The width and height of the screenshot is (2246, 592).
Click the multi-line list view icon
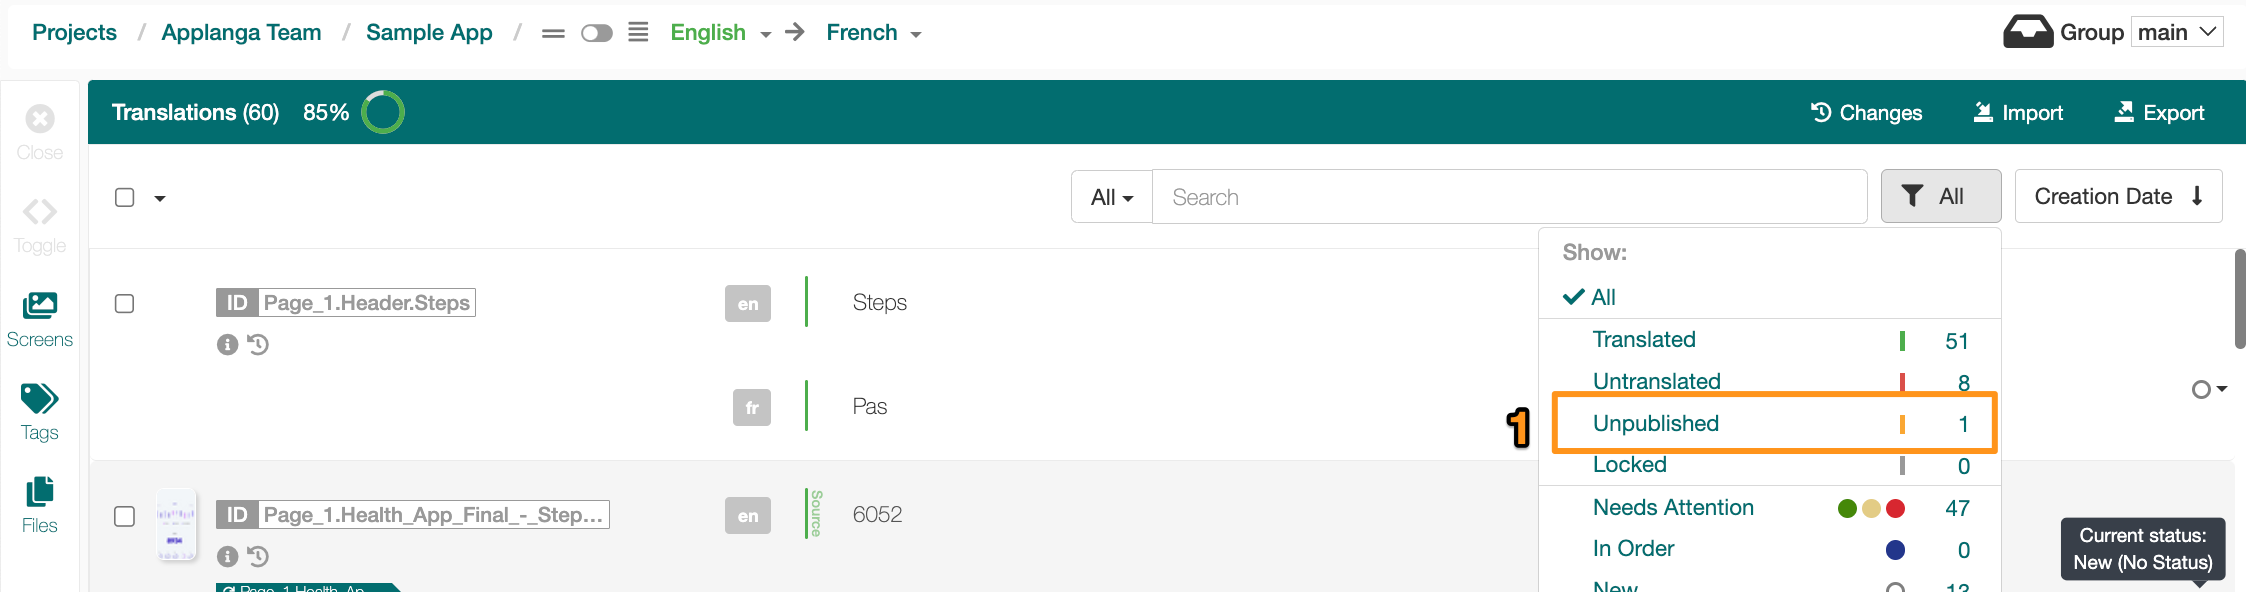tap(638, 32)
